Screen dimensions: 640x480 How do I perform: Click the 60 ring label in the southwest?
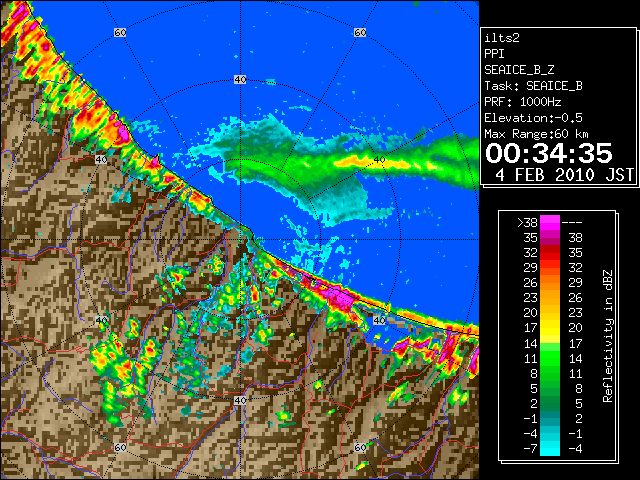point(120,448)
